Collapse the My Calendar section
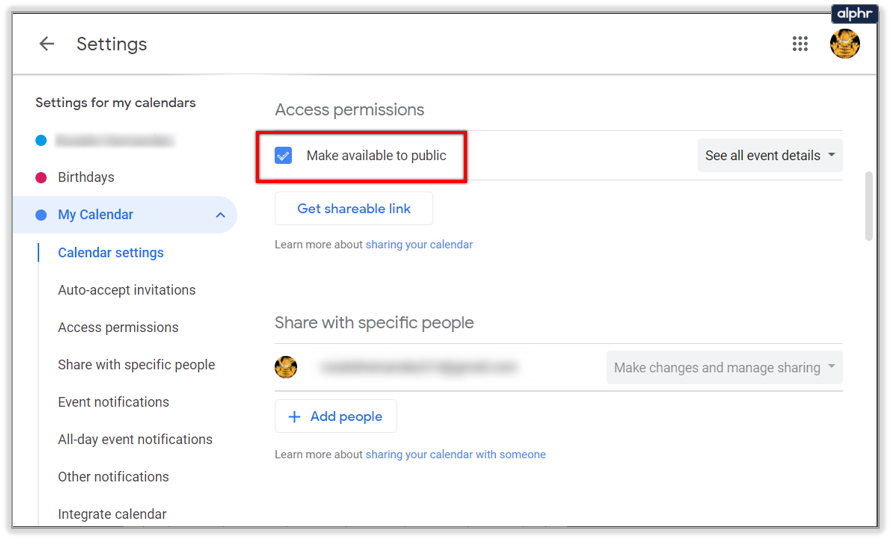 click(x=220, y=215)
